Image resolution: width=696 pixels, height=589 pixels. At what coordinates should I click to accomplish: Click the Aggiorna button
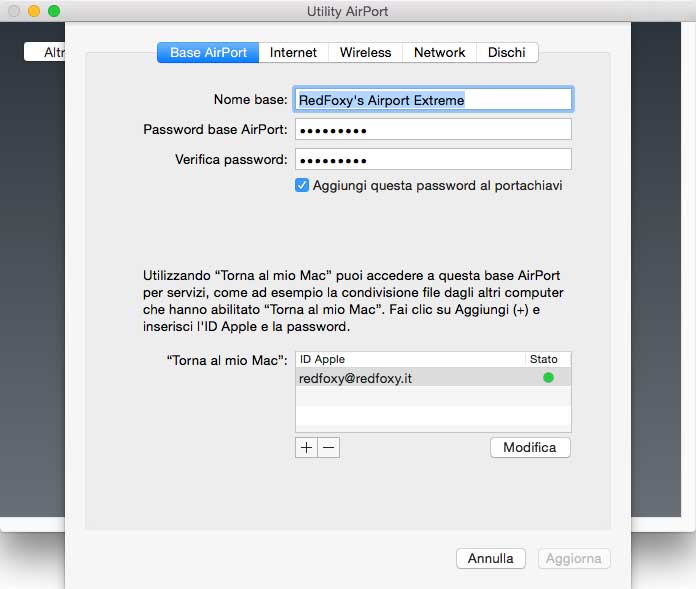(574, 558)
